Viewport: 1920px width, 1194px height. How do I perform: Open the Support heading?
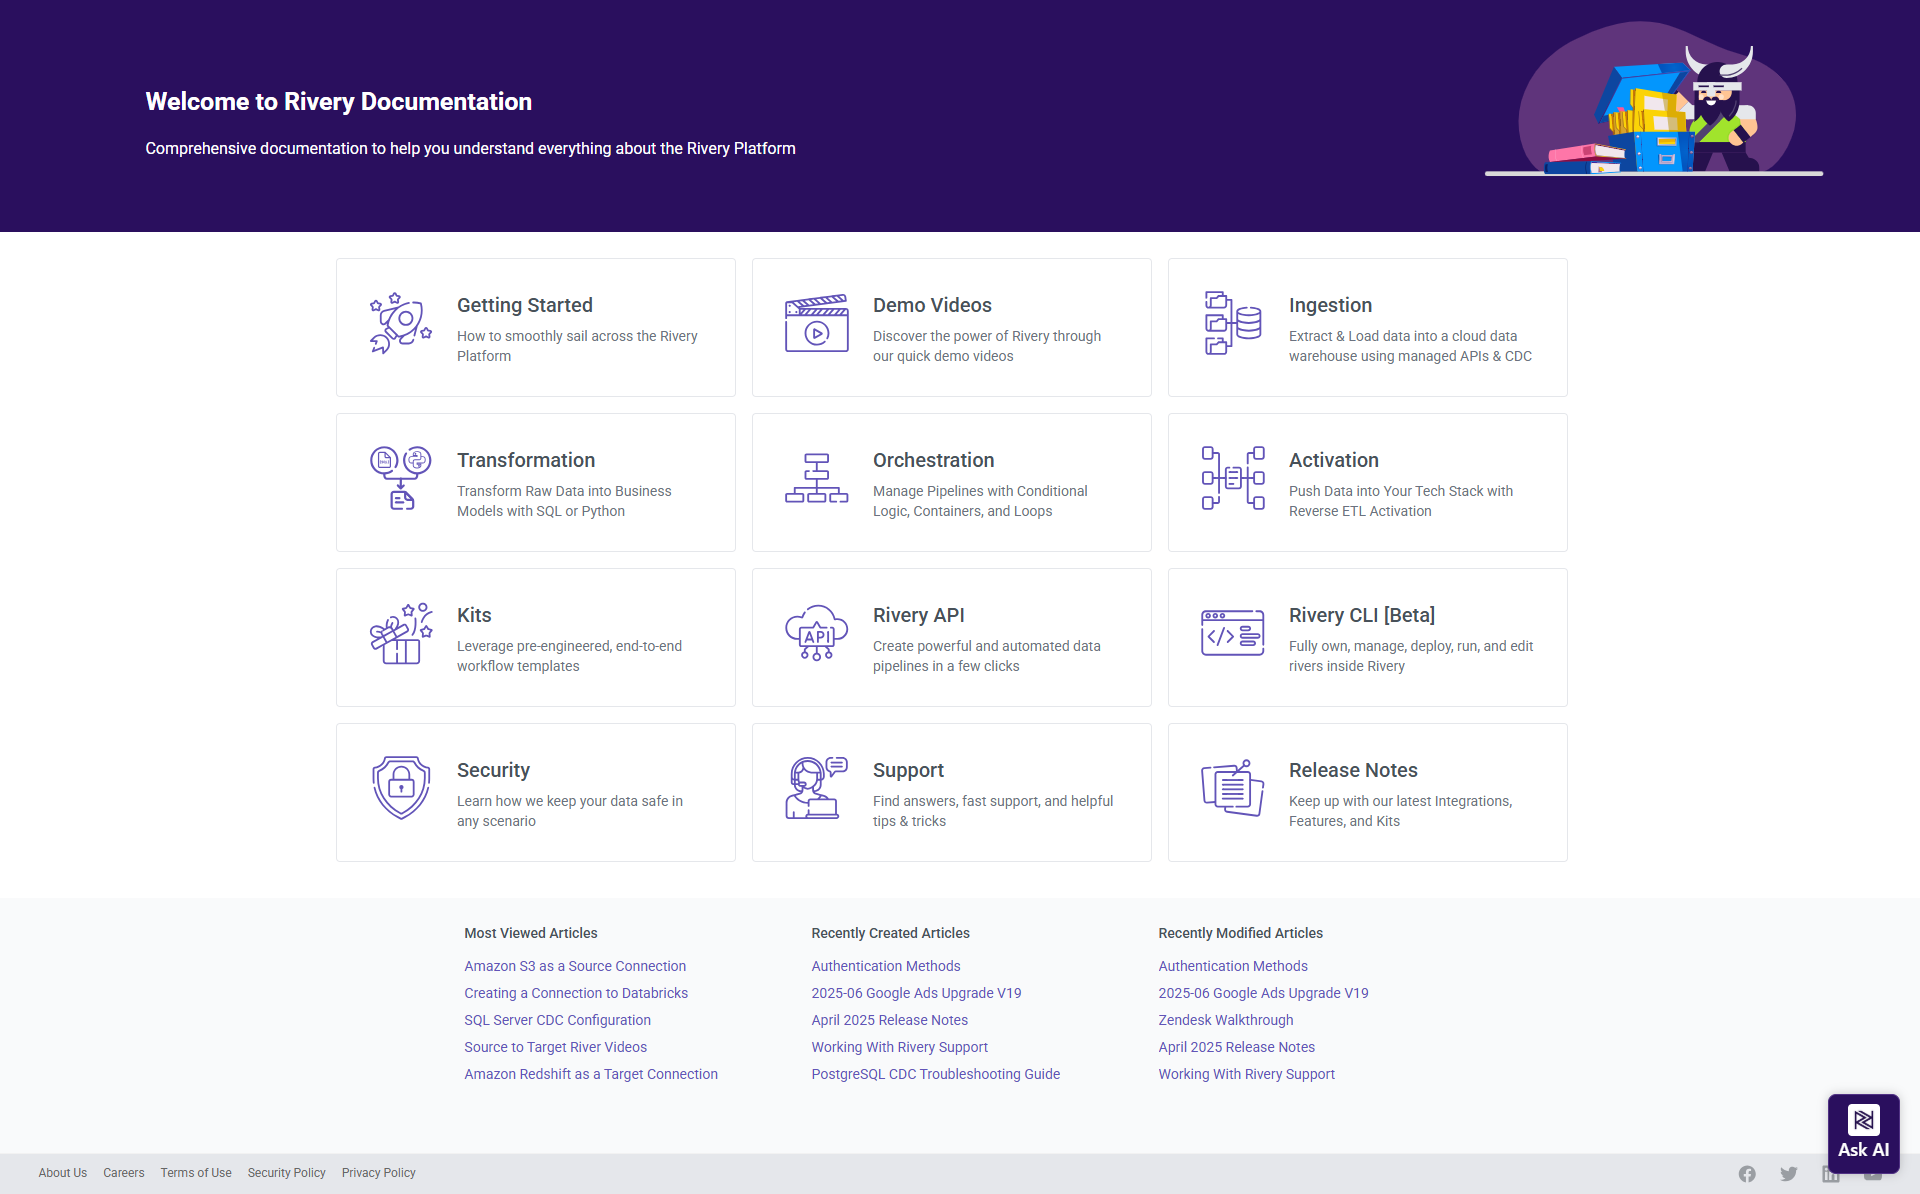tap(908, 770)
